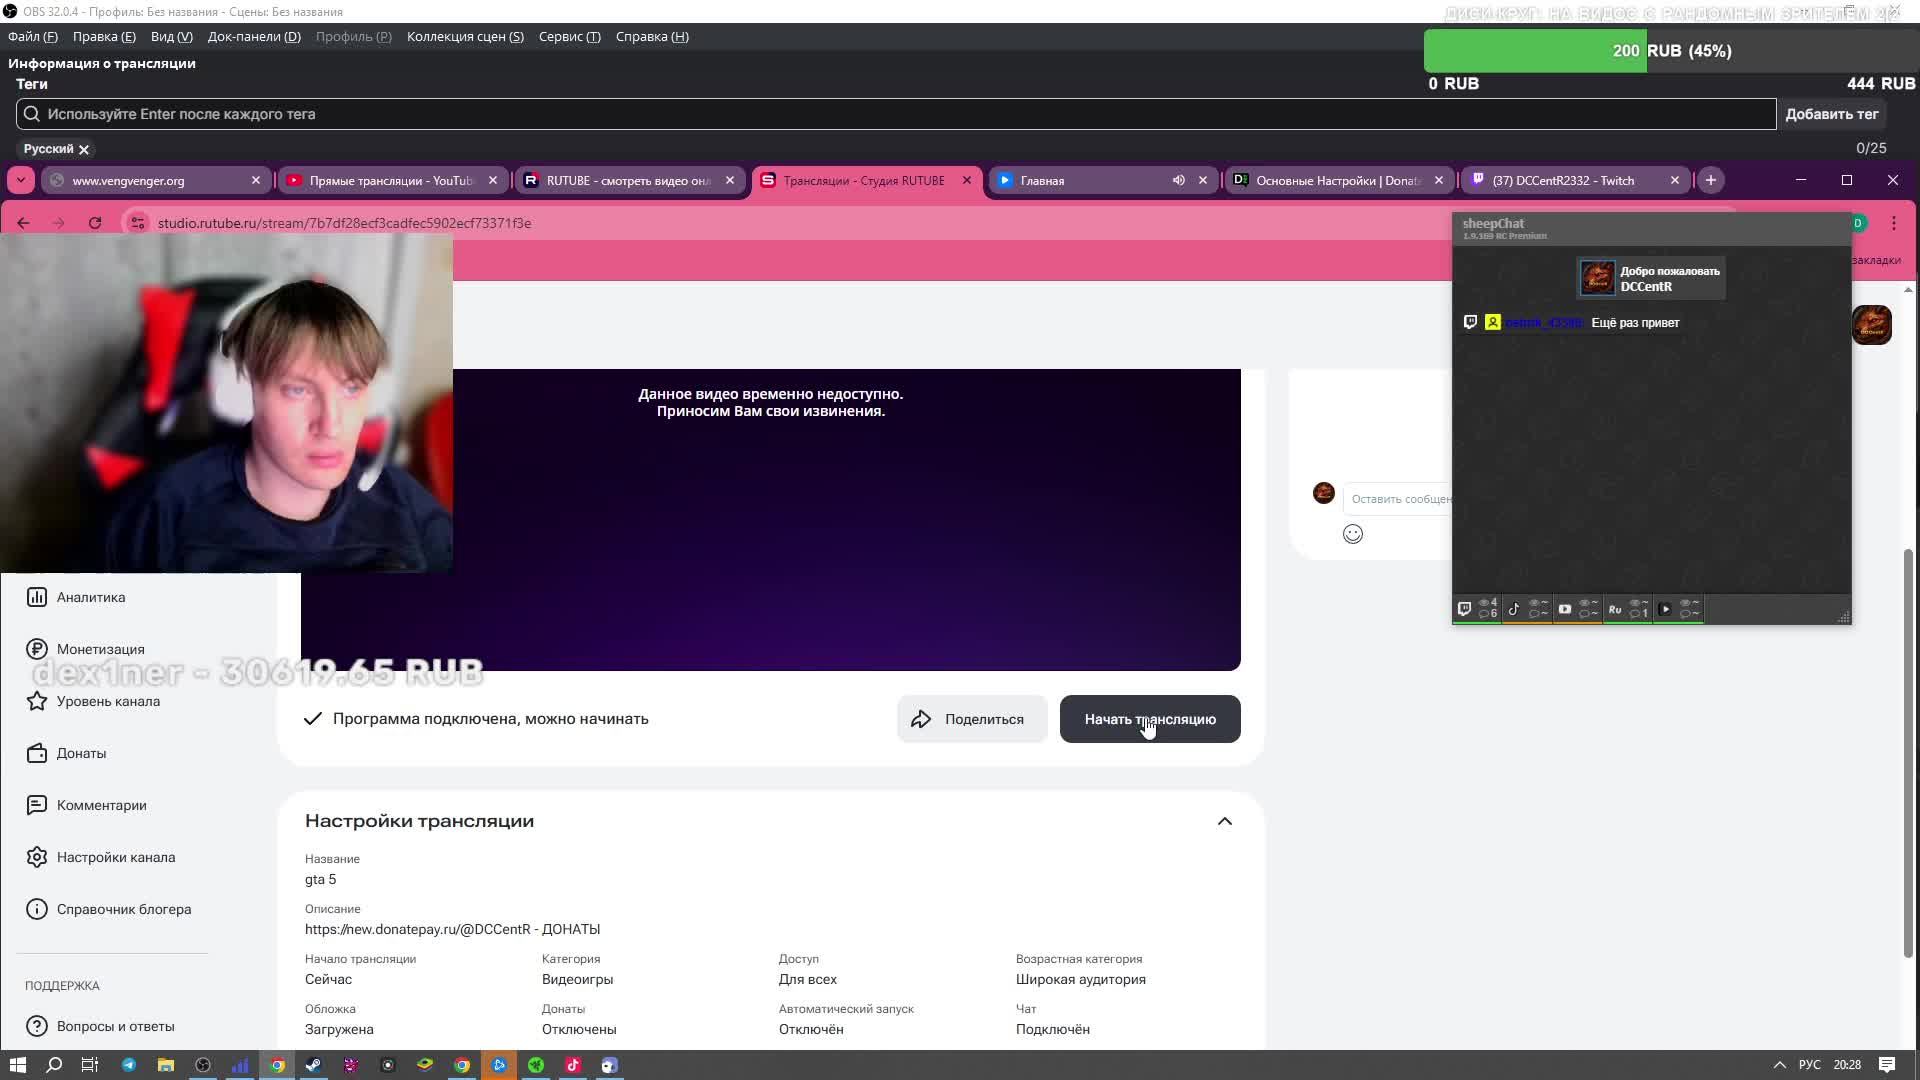
Task: Collapse Настройки трансляции section
Action: [x=1224, y=821]
